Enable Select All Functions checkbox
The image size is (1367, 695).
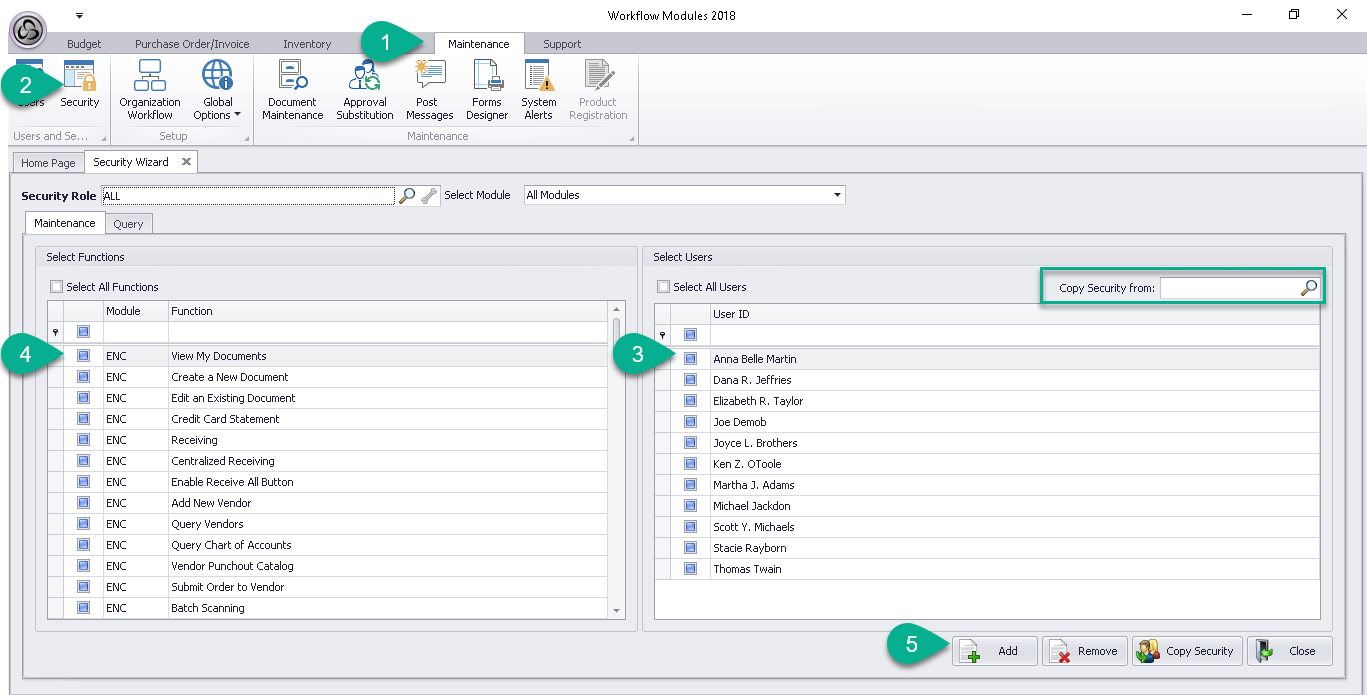click(x=57, y=287)
